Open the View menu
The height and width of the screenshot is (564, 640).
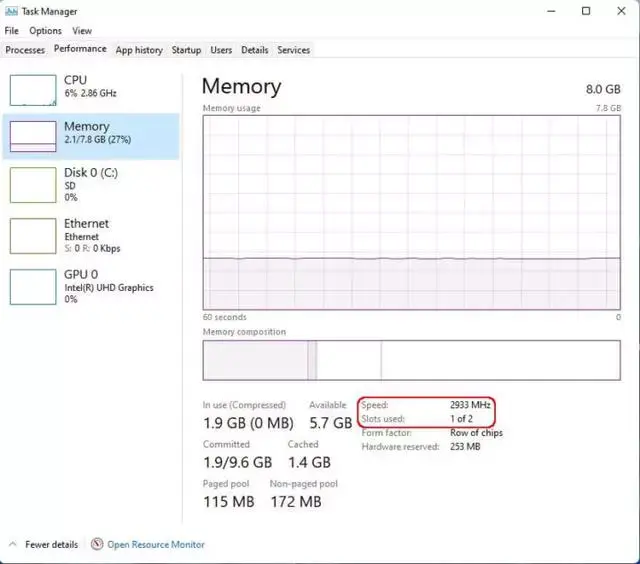pyautogui.click(x=82, y=31)
